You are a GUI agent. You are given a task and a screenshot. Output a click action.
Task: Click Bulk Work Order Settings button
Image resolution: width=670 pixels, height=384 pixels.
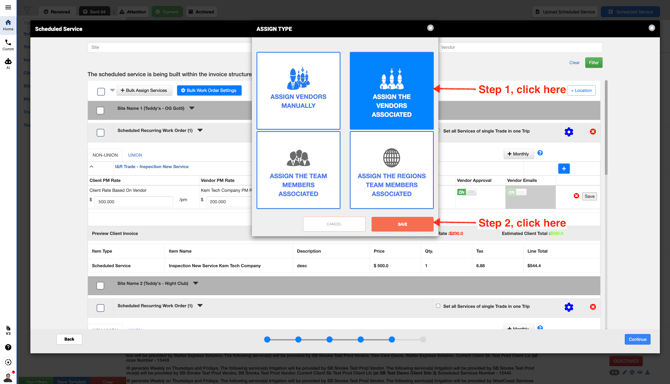[x=209, y=91]
